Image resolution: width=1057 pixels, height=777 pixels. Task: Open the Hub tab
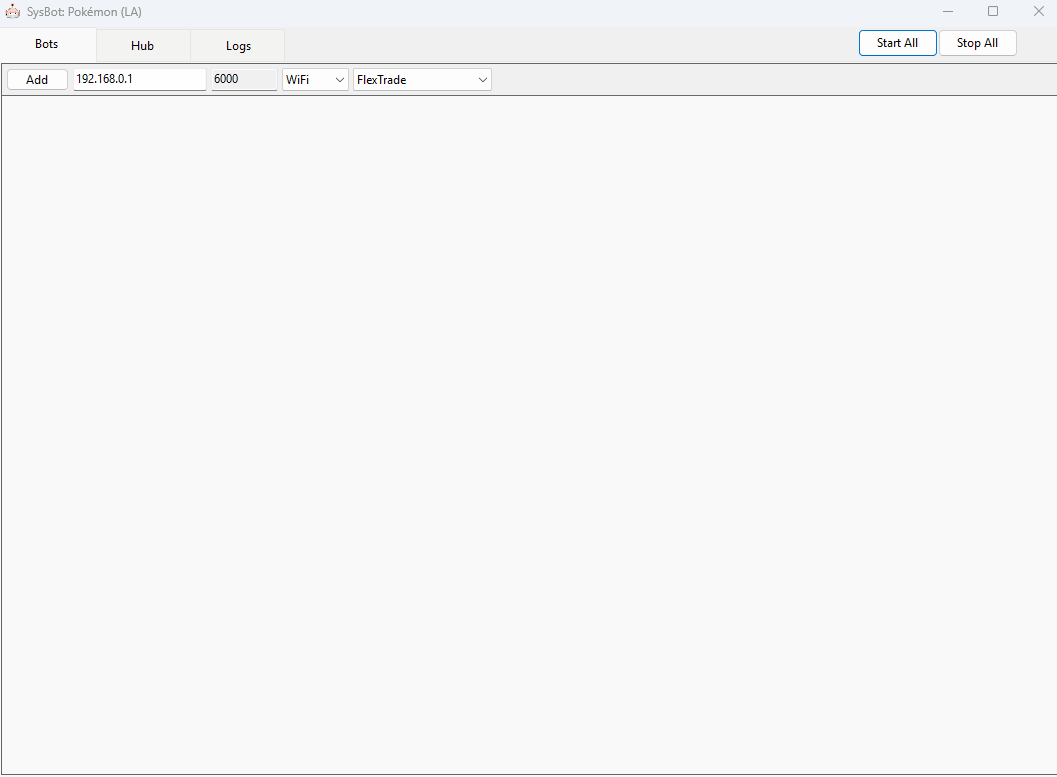tap(142, 46)
